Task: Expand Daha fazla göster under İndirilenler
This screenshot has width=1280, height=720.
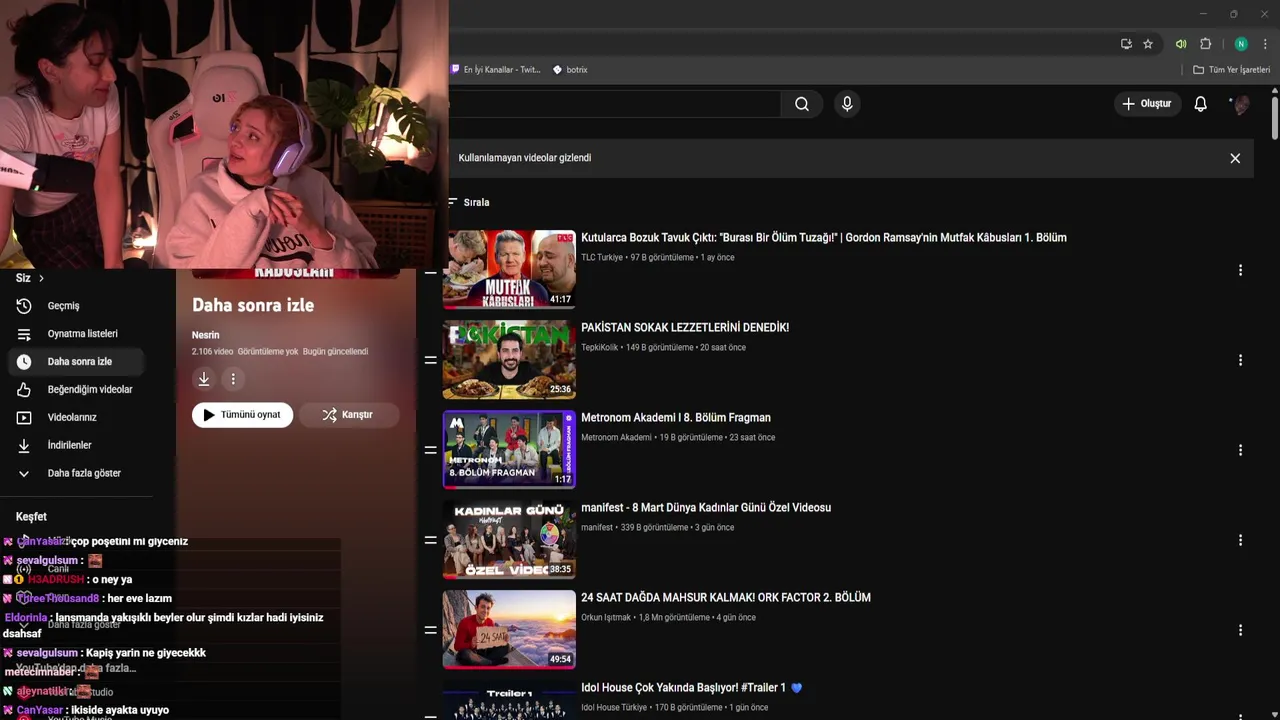Action: coord(76,473)
